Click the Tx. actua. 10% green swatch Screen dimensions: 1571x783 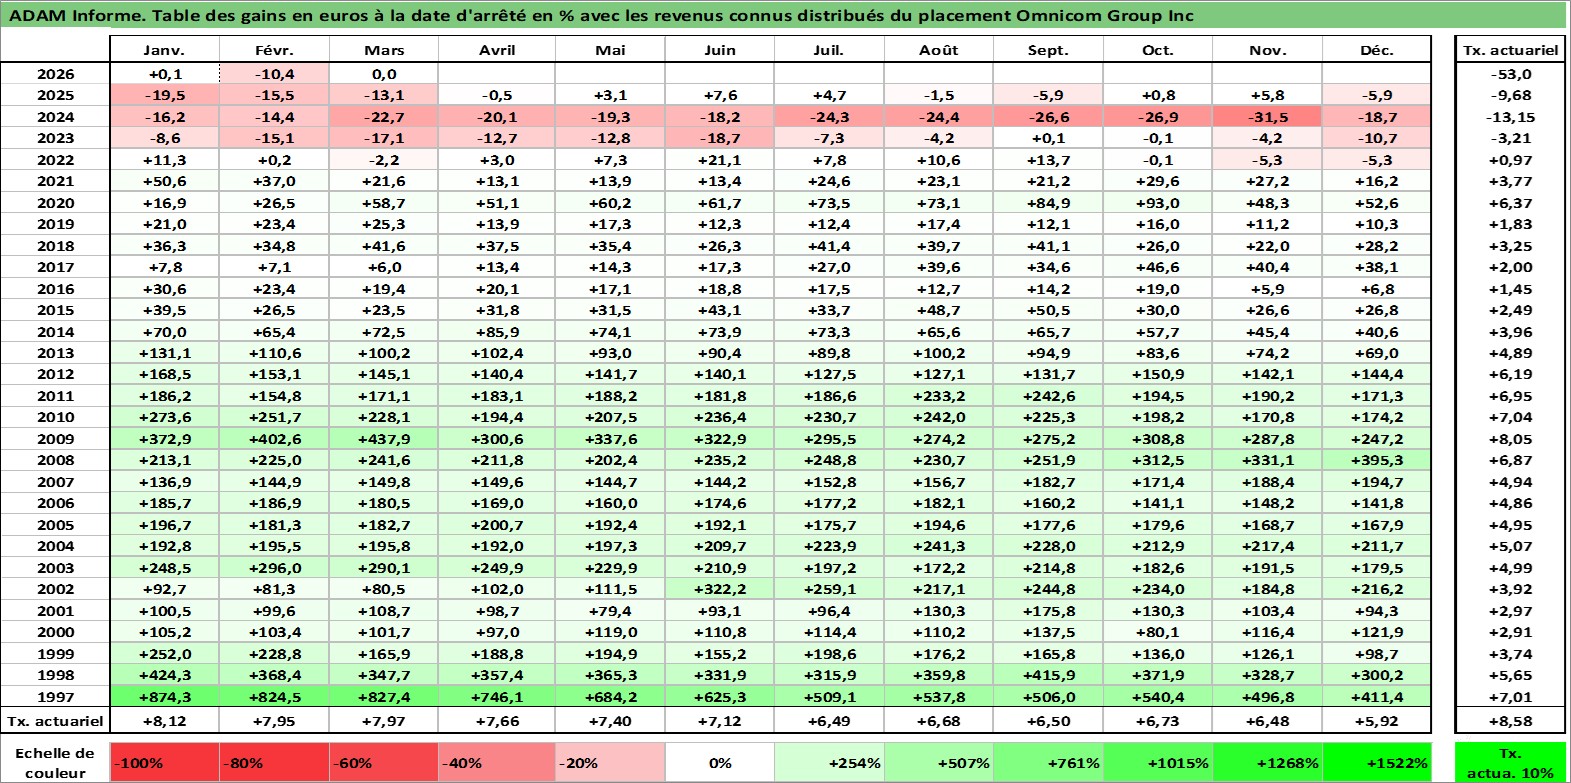point(1510,762)
